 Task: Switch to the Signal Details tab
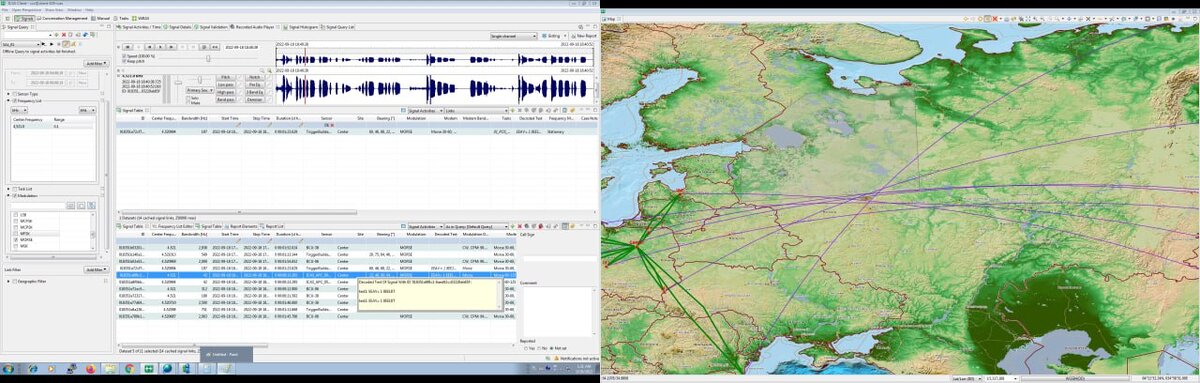[177, 27]
